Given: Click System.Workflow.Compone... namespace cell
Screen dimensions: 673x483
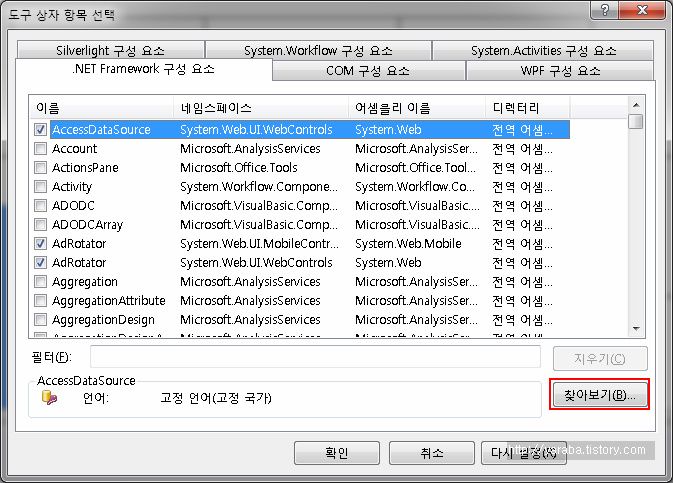Looking at the screenshot, I should click(259, 187).
